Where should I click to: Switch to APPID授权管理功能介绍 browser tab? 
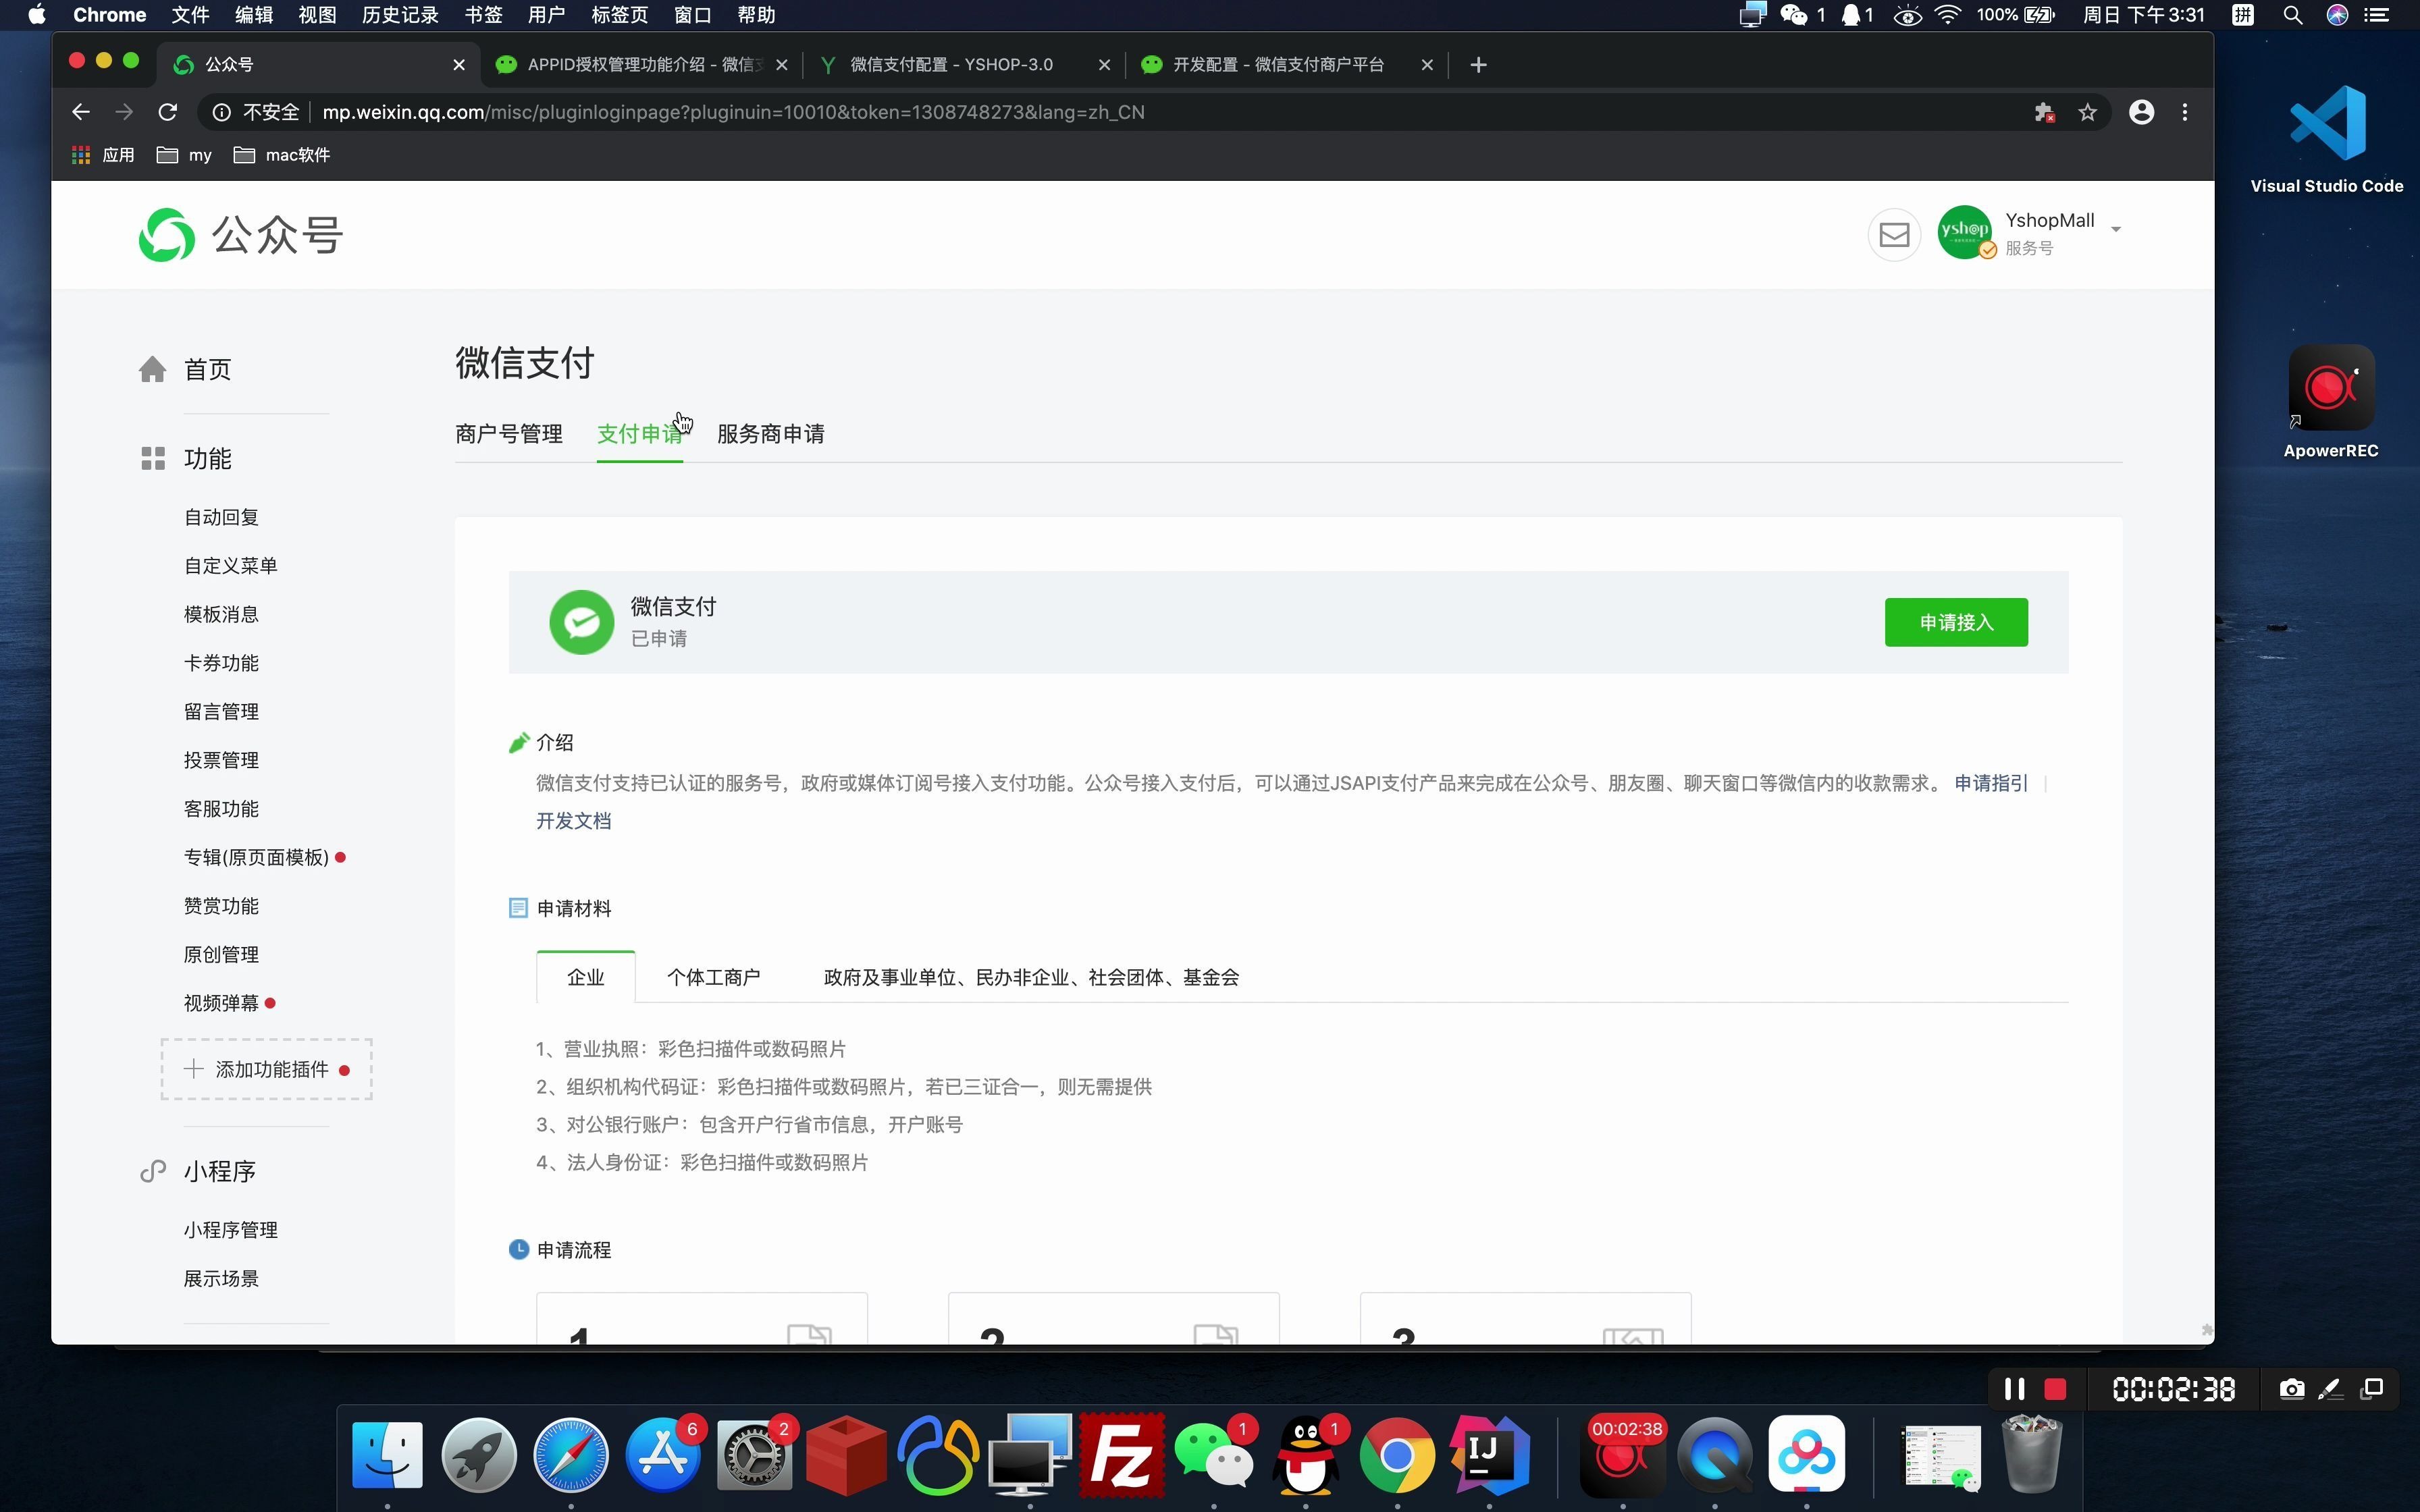coord(643,65)
